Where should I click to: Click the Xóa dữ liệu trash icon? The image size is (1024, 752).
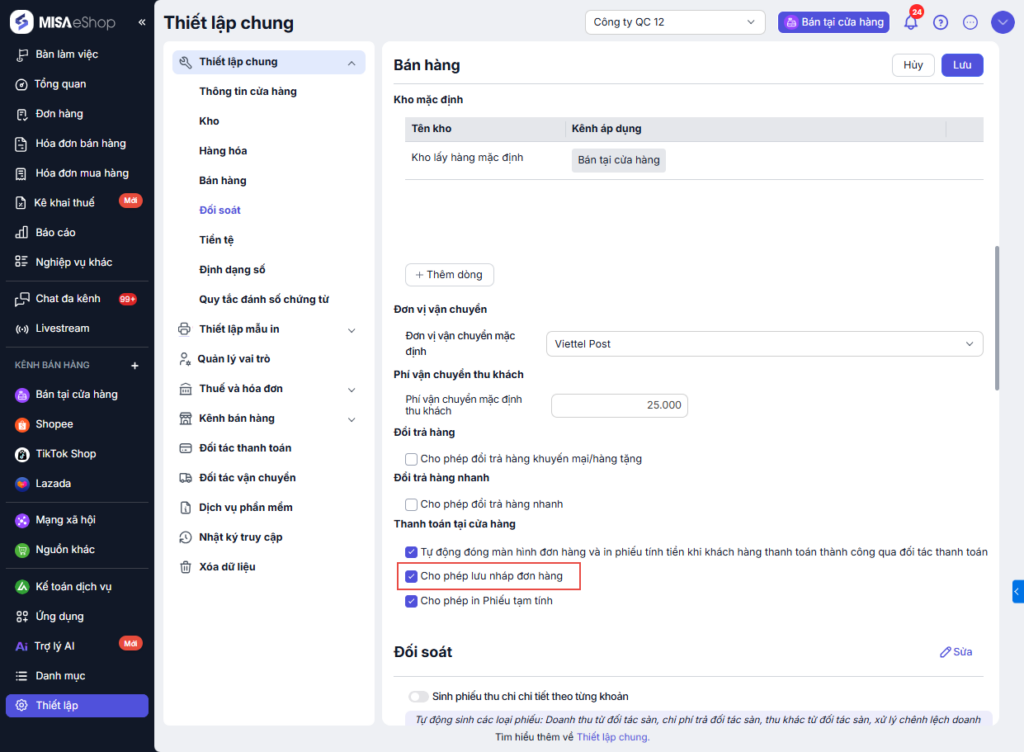185,567
